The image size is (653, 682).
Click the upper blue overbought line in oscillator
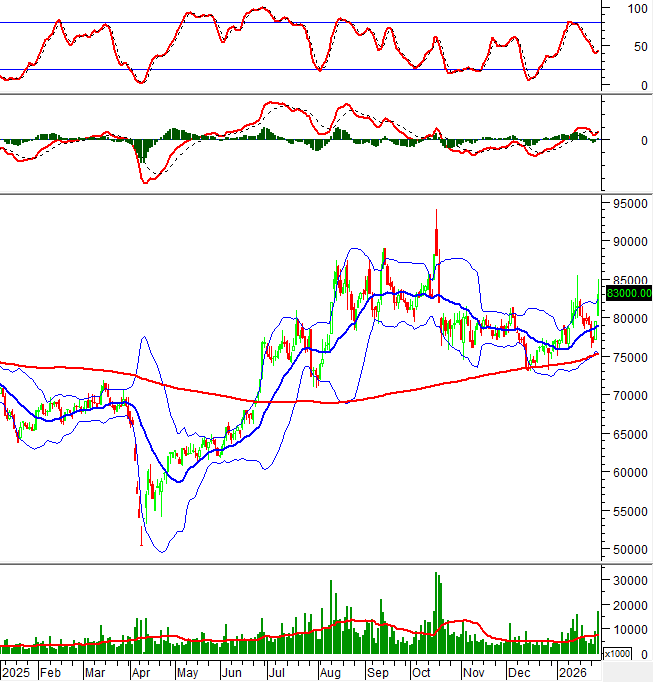click(x=300, y=22)
